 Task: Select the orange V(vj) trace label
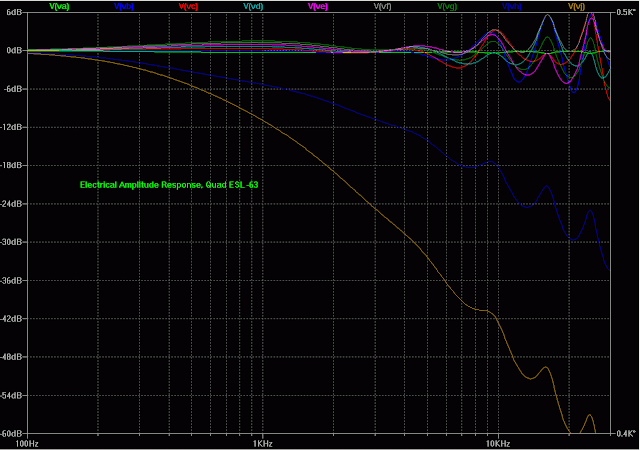(576, 6)
